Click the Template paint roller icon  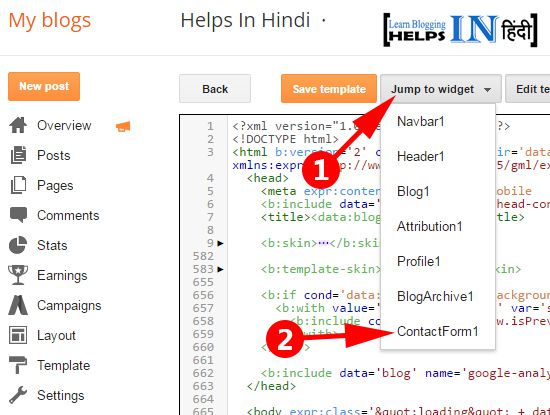tap(18, 365)
